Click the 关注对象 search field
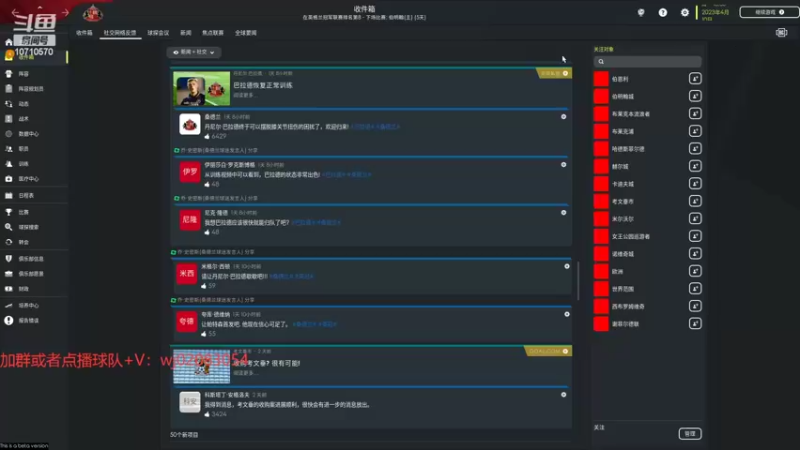This screenshot has height=450, width=800. pyautogui.click(x=647, y=62)
